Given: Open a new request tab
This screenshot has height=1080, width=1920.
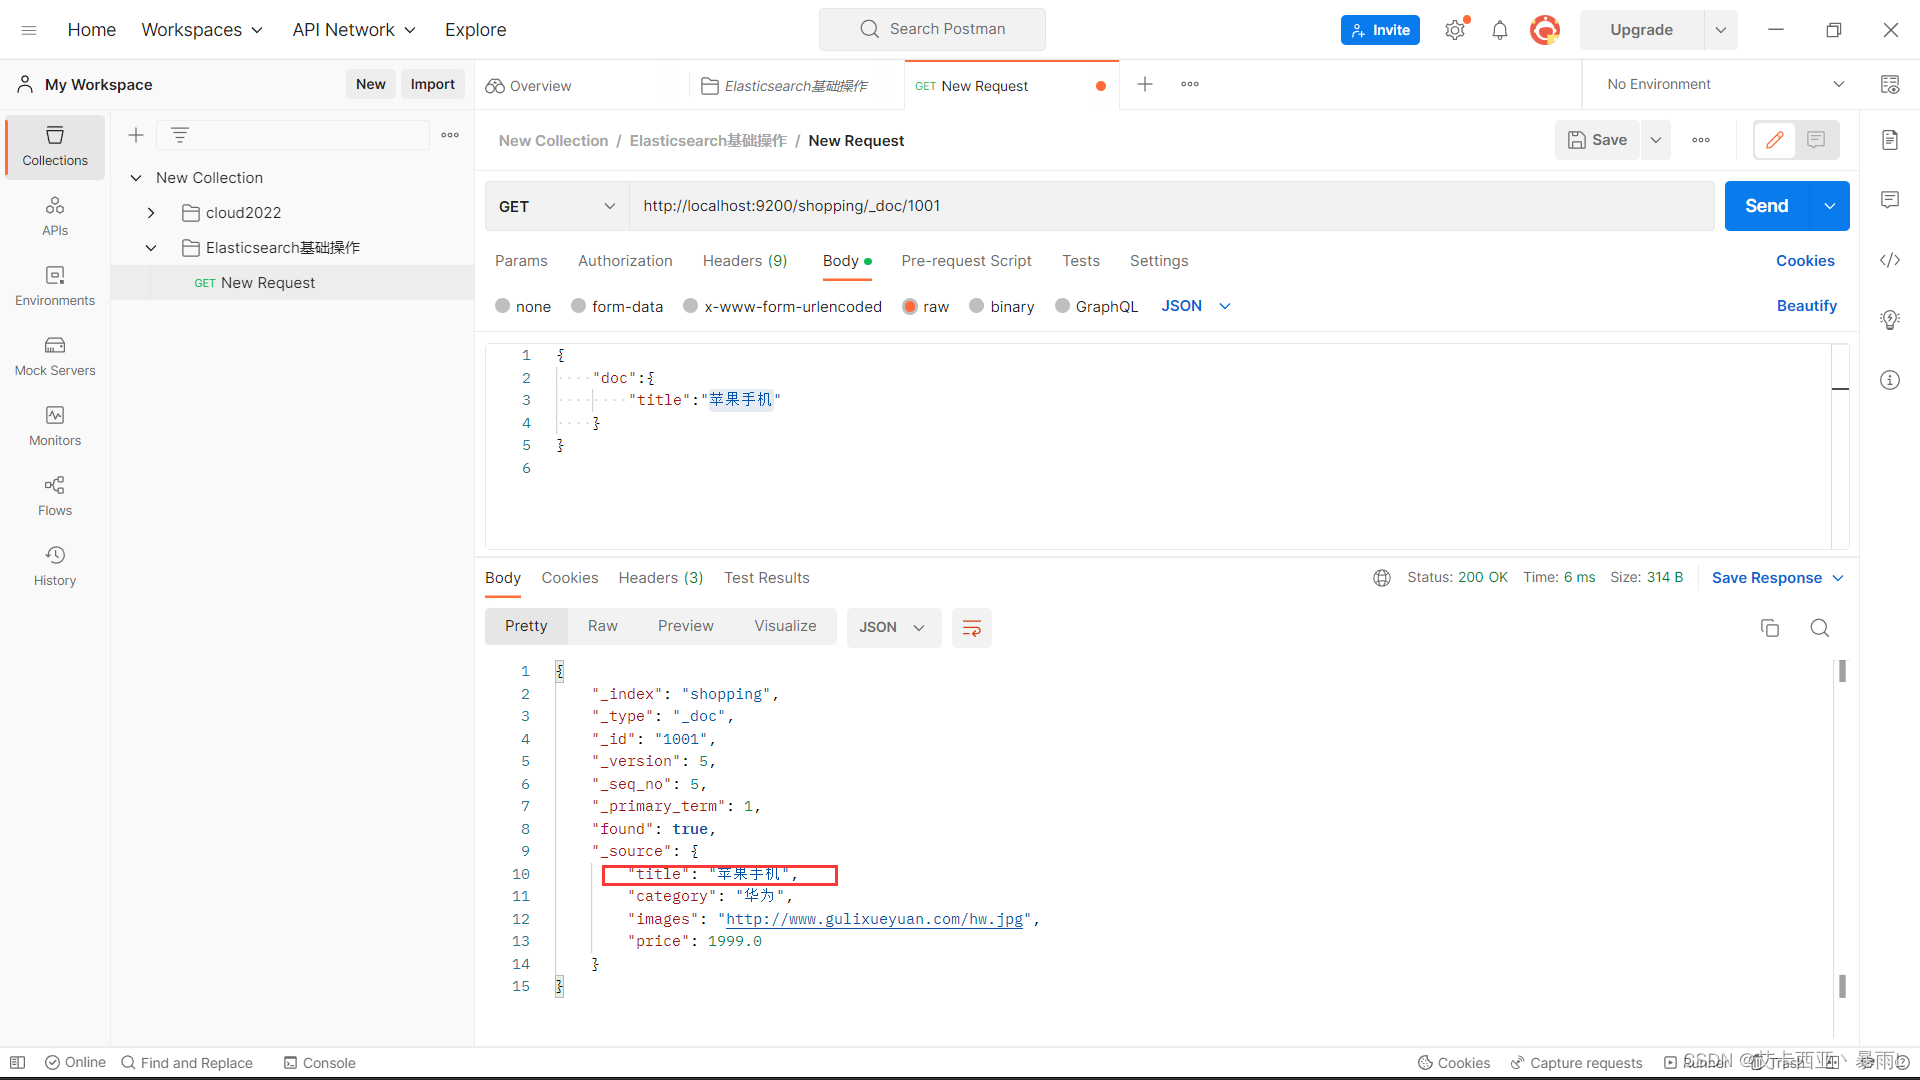Looking at the screenshot, I should click(1145, 84).
